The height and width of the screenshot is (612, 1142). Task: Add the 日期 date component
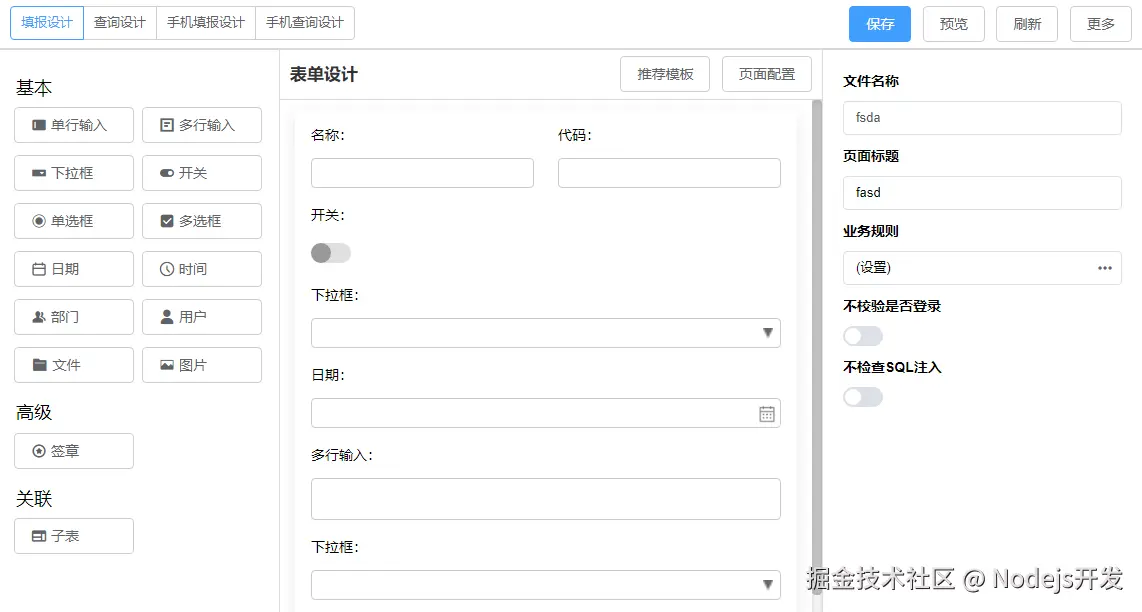[x=73, y=268]
